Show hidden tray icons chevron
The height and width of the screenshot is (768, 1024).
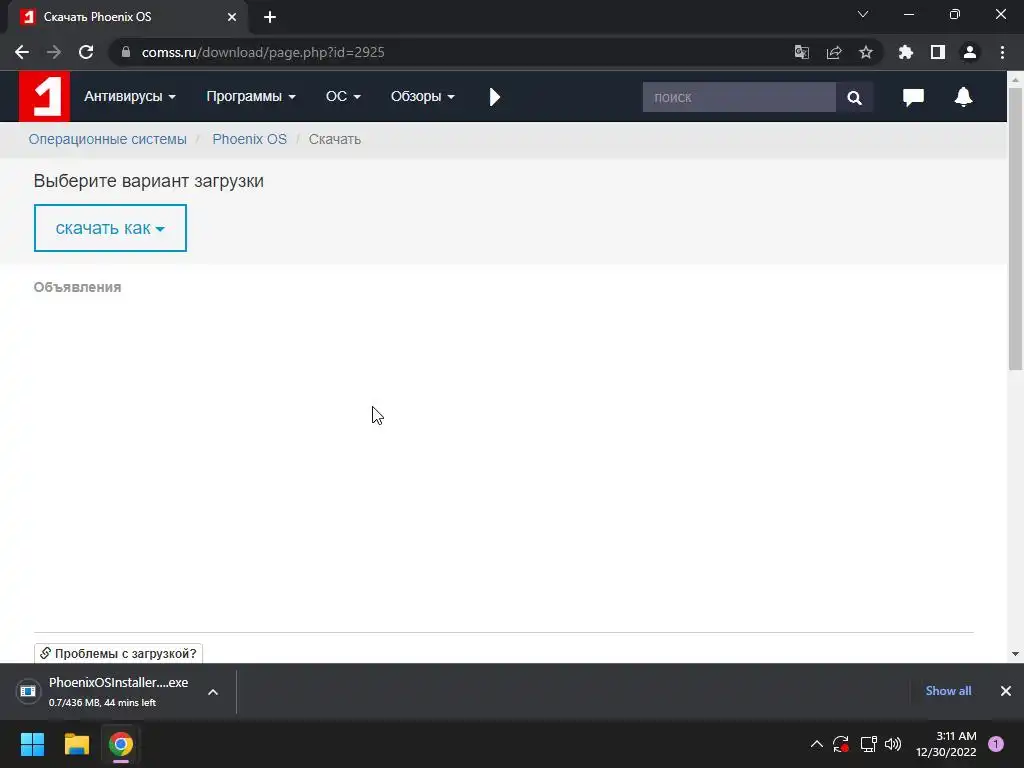[x=816, y=744]
